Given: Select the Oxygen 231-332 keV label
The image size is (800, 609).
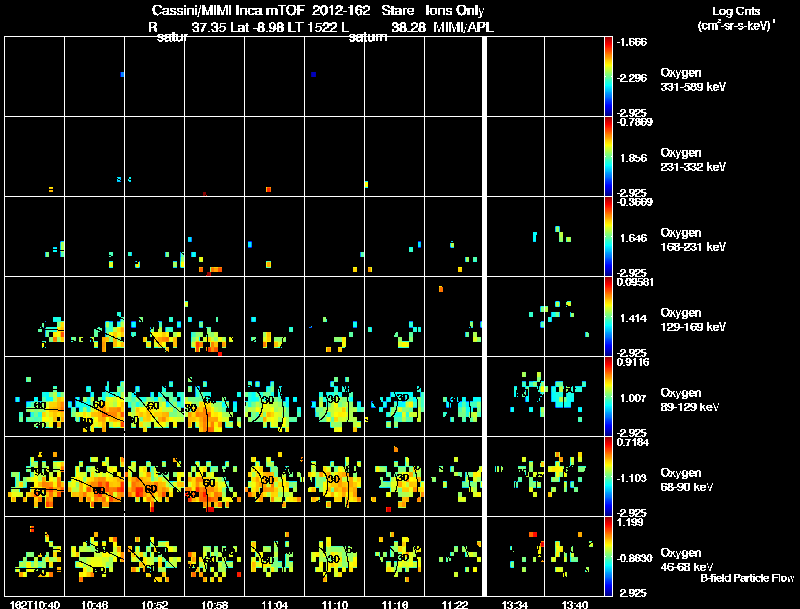Looking at the screenshot, I should tap(693, 160).
